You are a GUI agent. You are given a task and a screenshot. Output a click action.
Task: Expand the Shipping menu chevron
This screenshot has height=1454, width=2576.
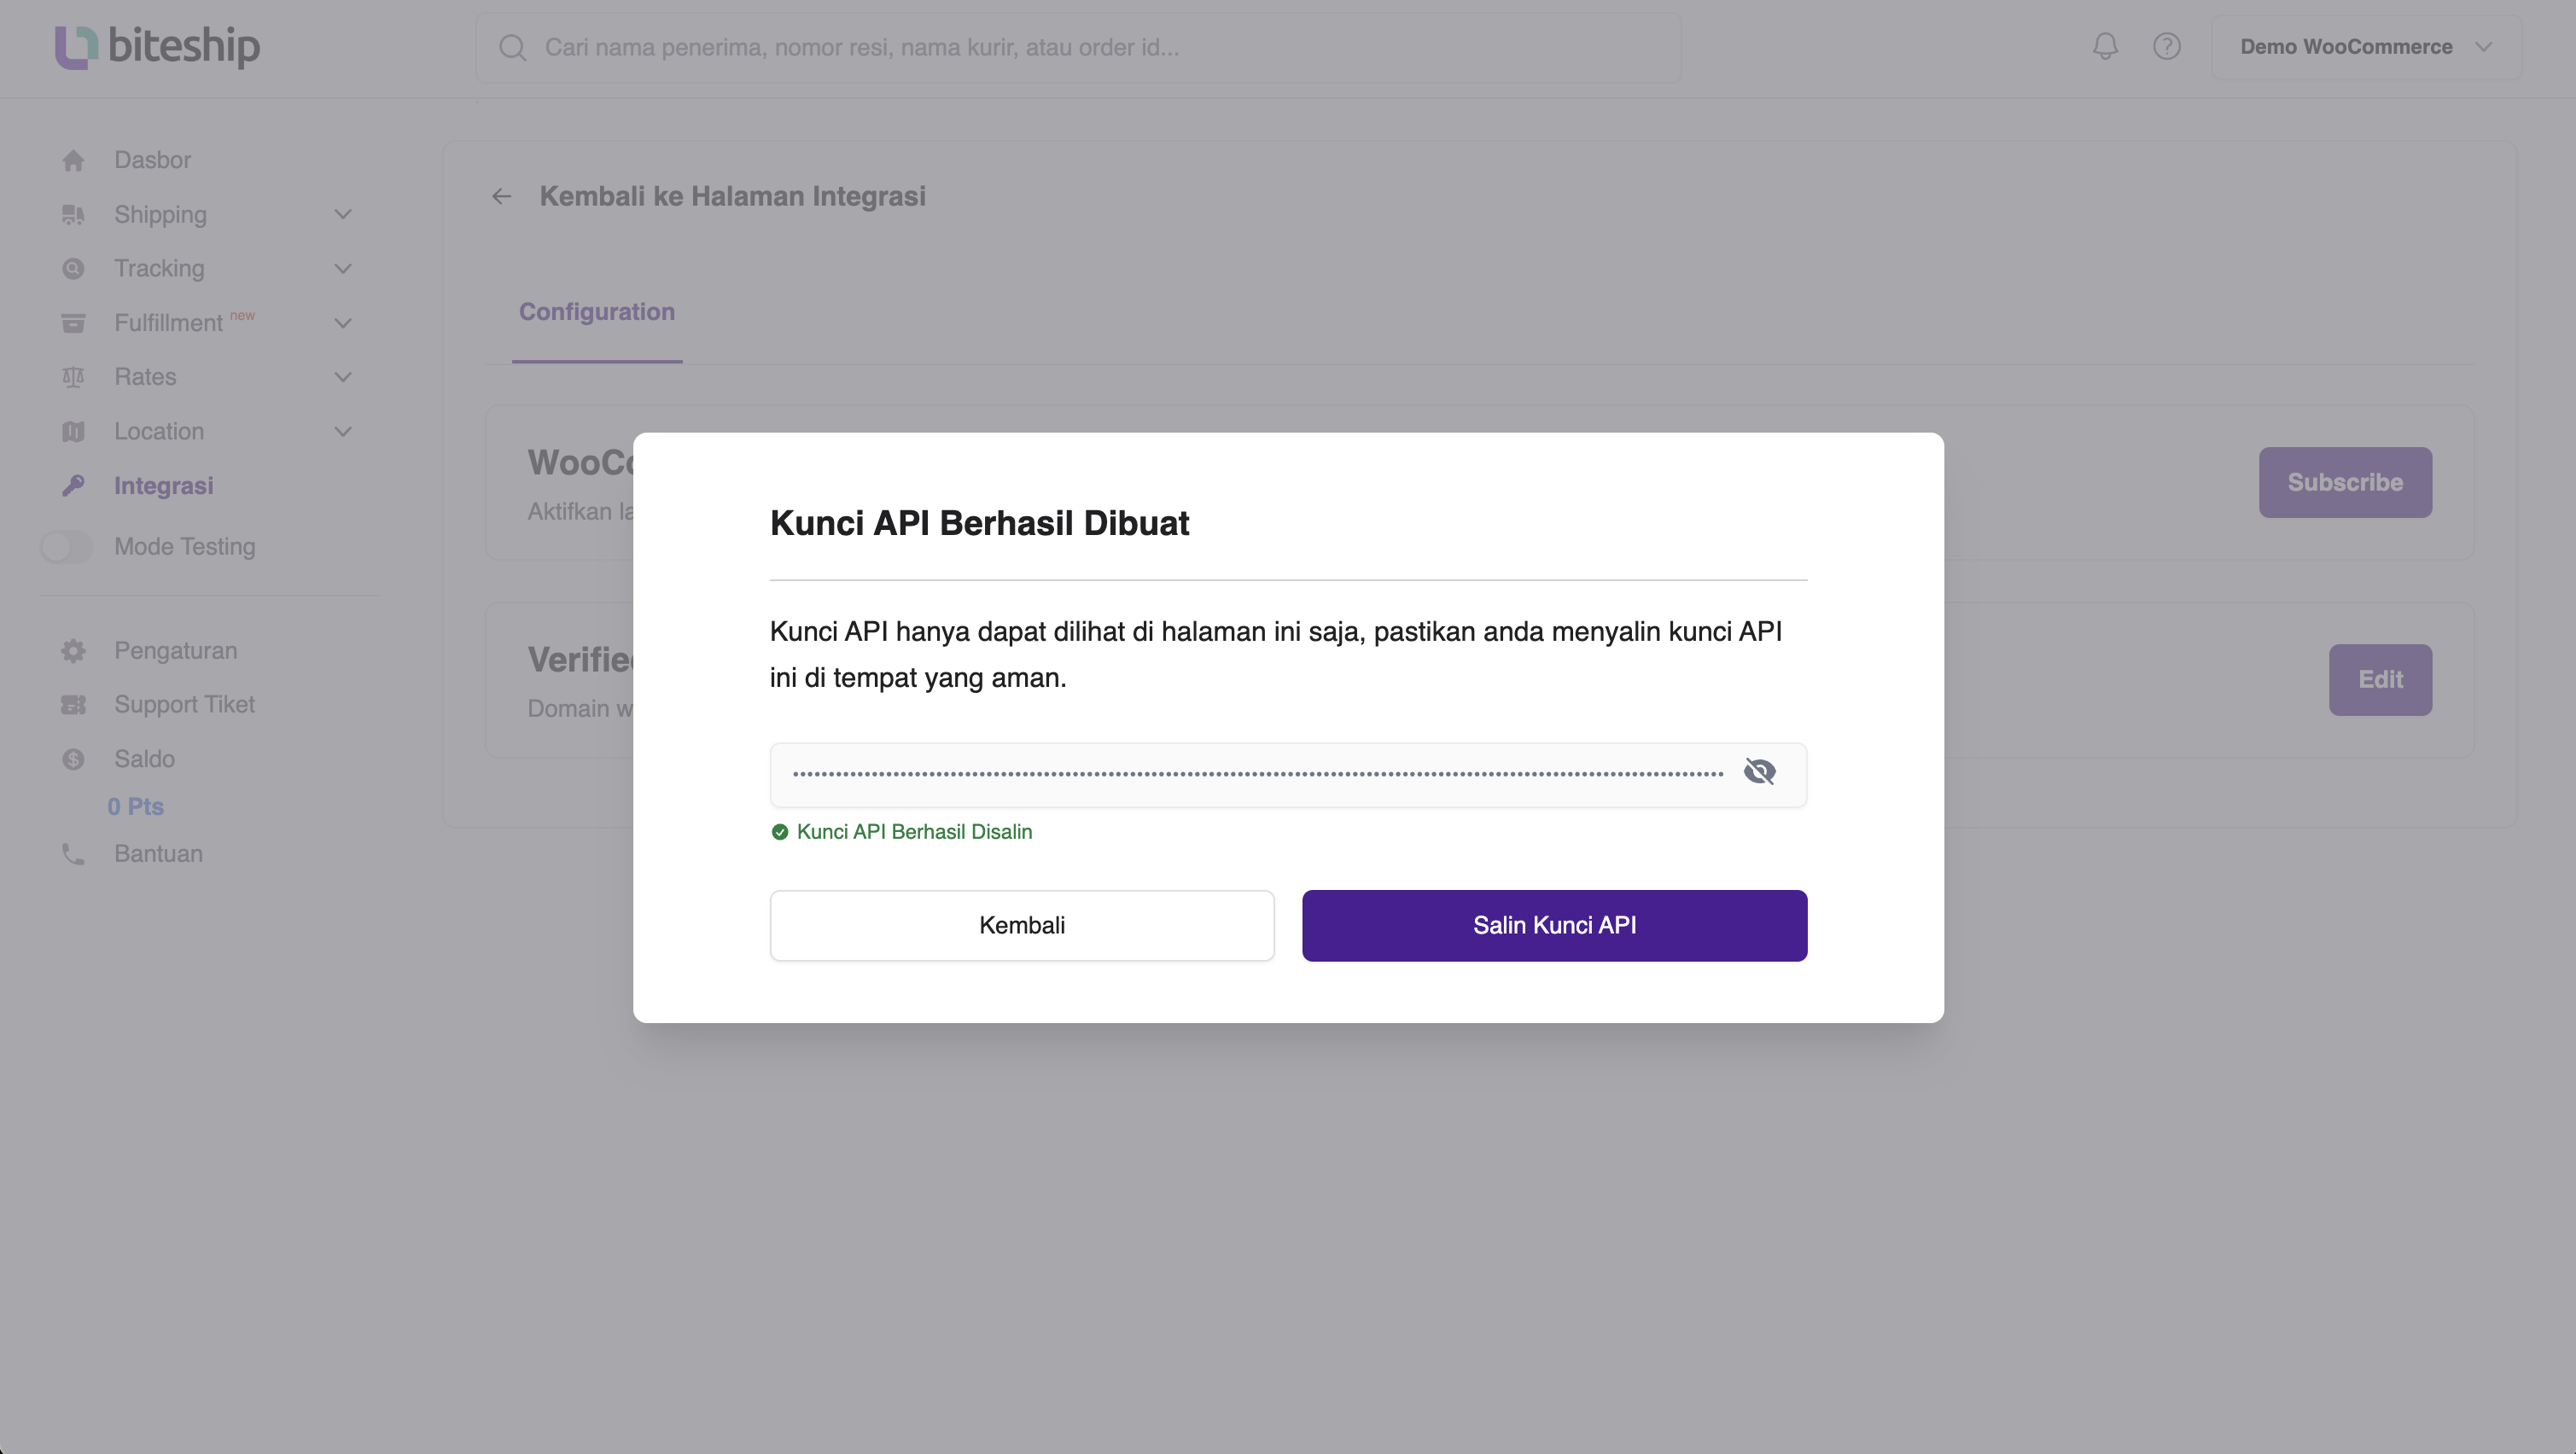pos(343,215)
